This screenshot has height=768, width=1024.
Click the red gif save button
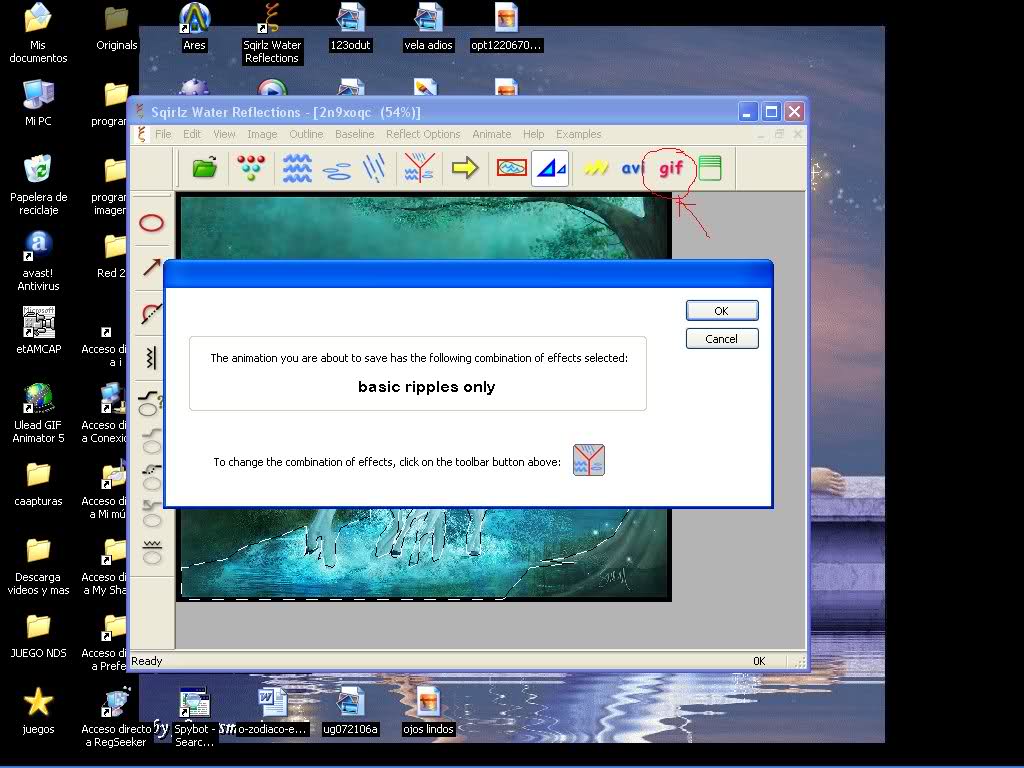[x=671, y=168]
